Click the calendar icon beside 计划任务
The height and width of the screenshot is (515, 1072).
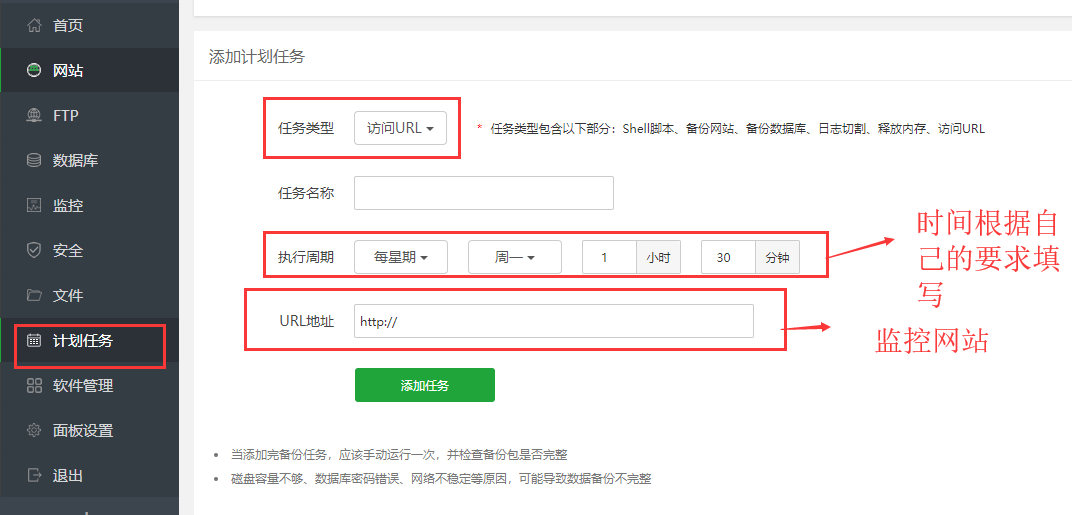tap(34, 341)
